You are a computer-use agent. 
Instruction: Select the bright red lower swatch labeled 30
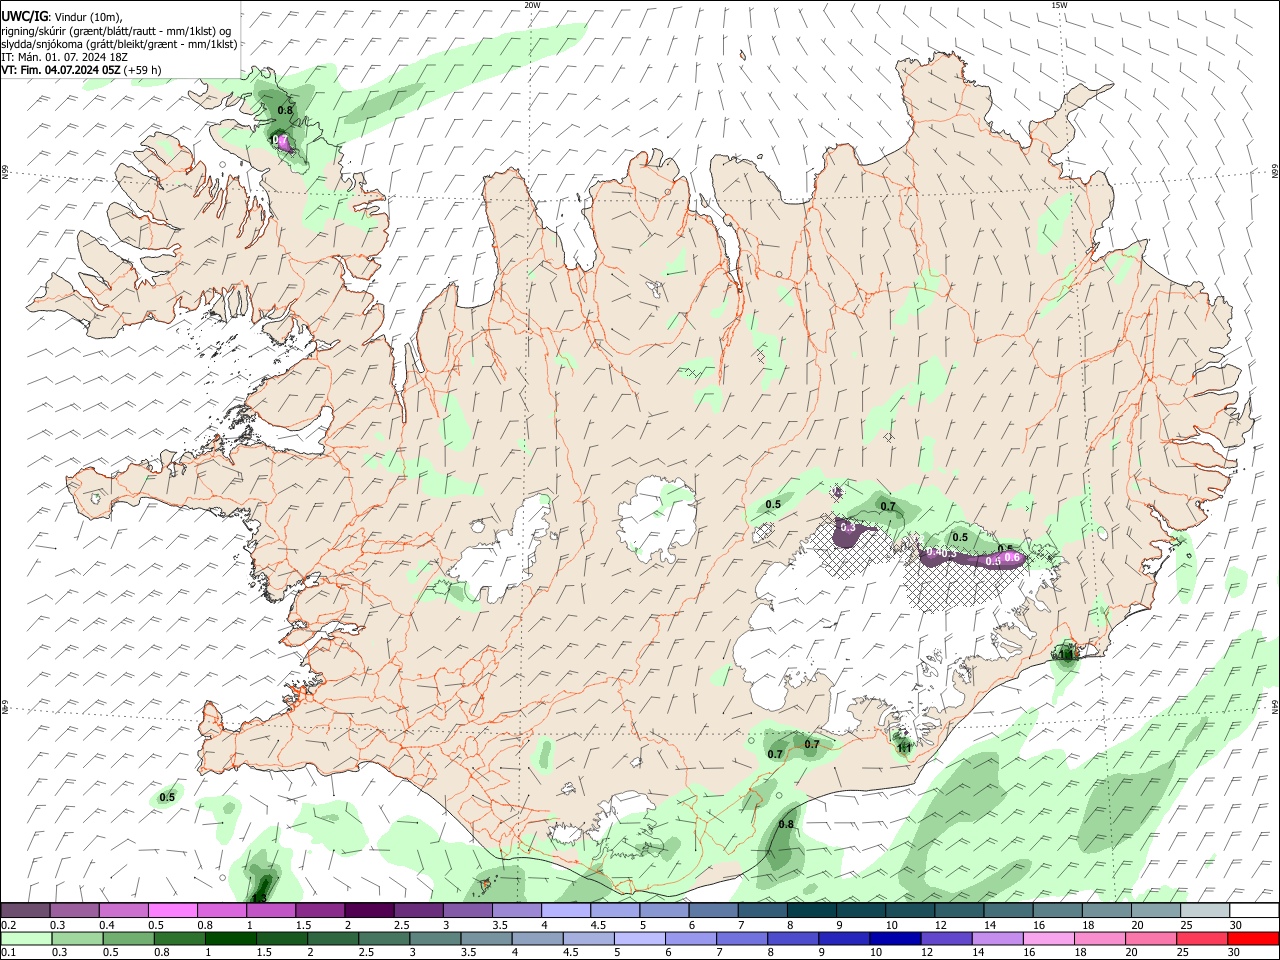[1253, 938]
